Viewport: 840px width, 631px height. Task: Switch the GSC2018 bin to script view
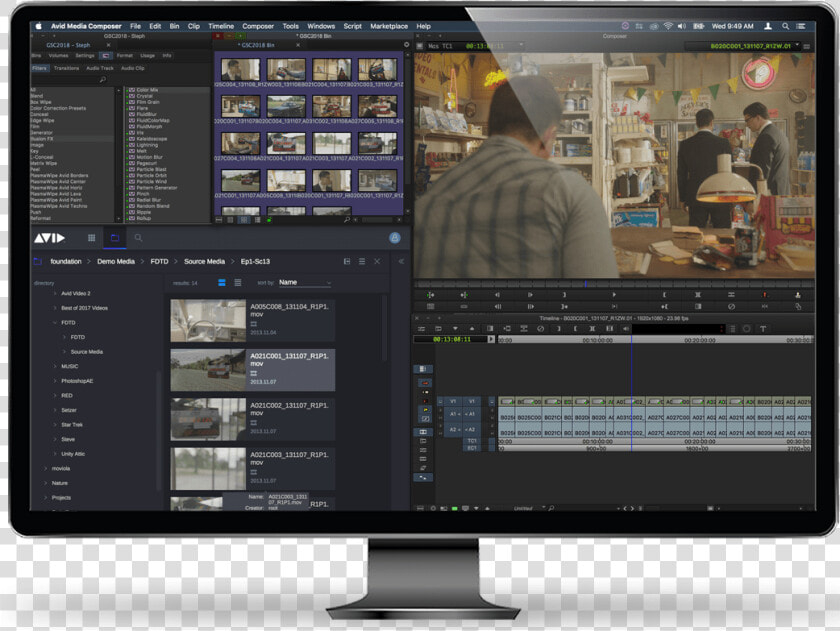258,220
